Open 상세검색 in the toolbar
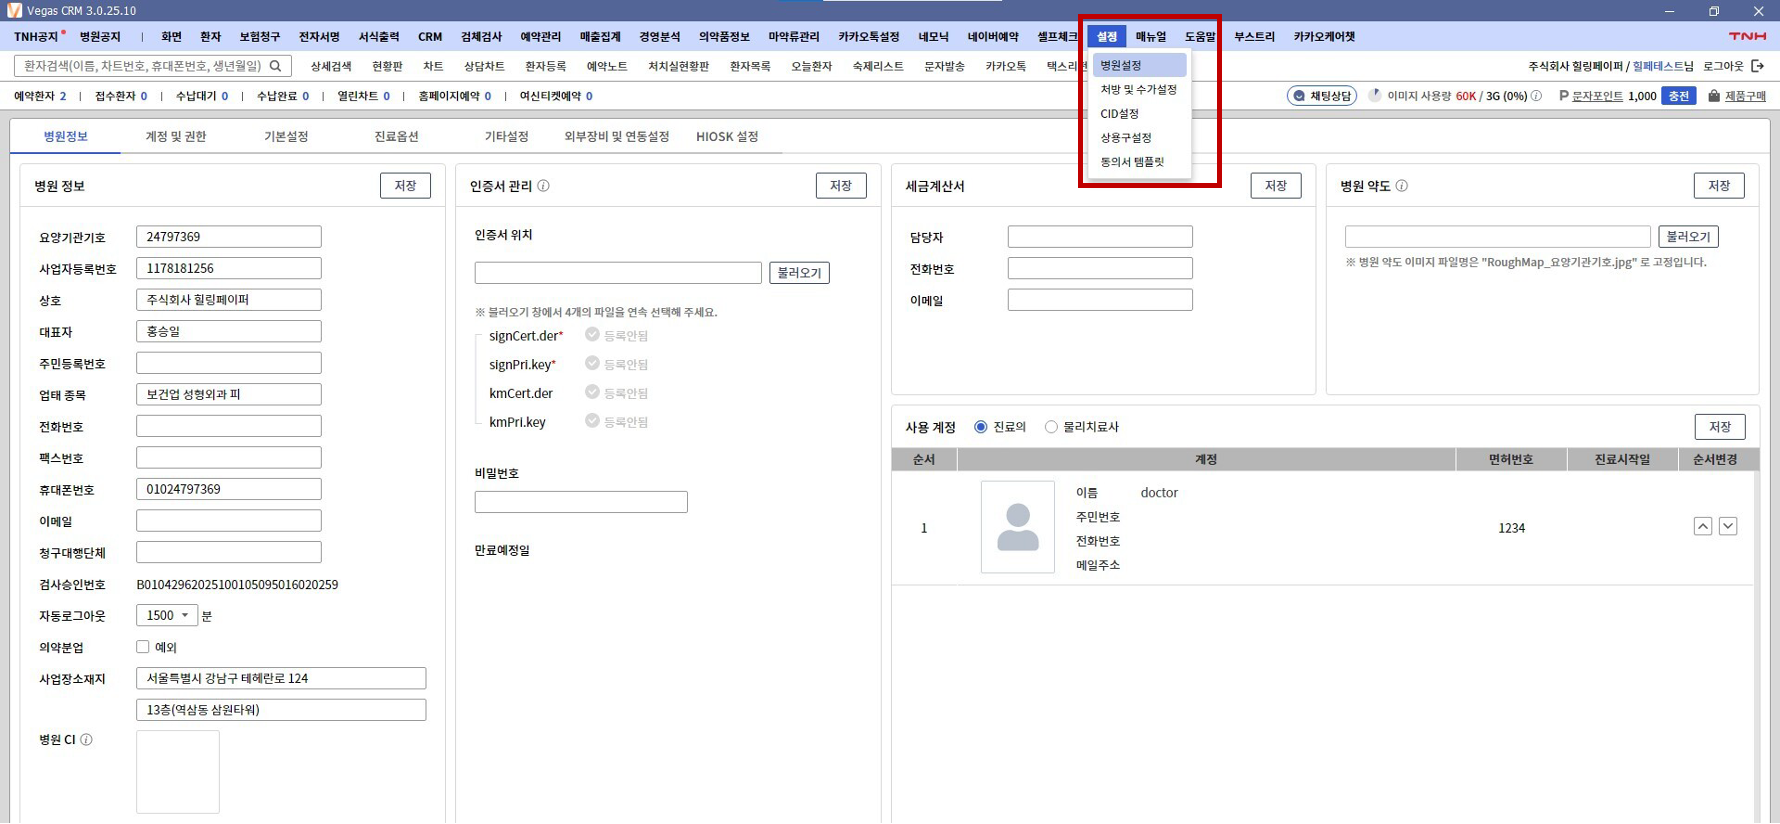1780x824 pixels. pos(331,66)
